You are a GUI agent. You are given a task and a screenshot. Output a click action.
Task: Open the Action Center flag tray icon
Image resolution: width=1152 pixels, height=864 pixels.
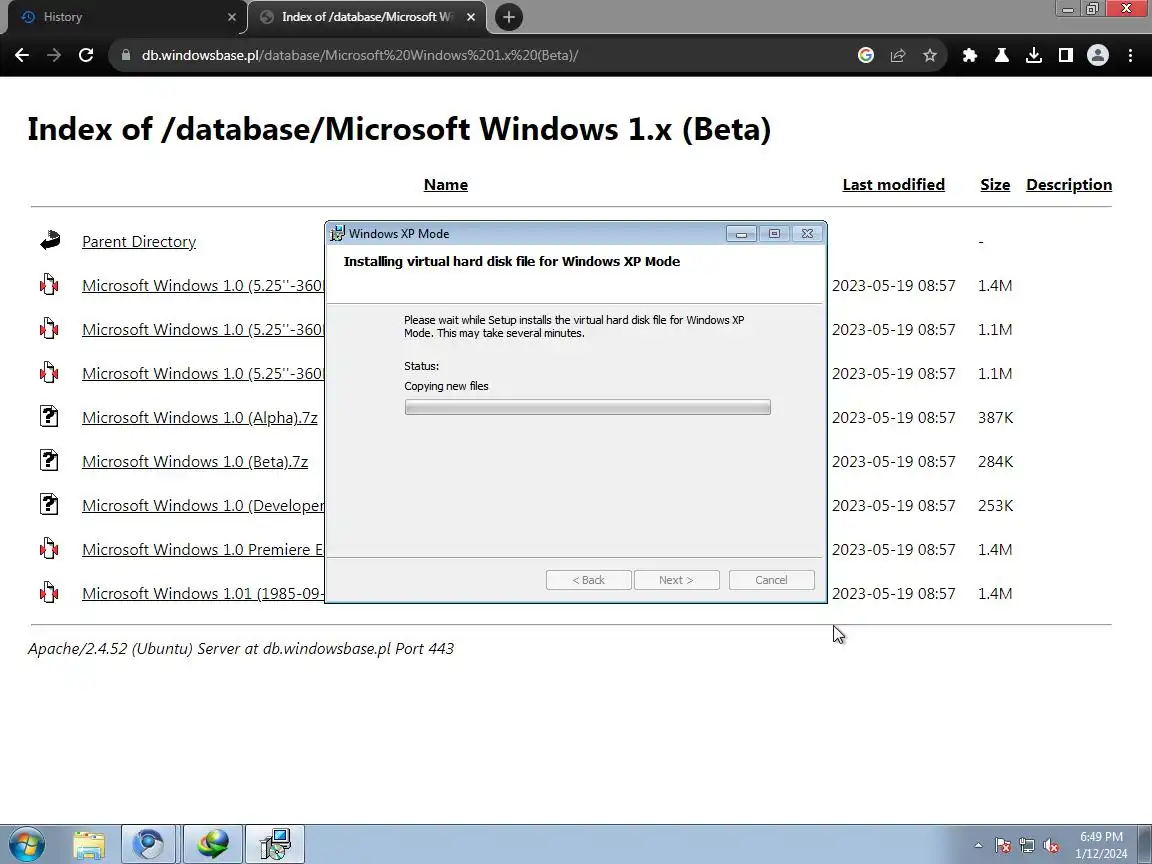[1003, 846]
